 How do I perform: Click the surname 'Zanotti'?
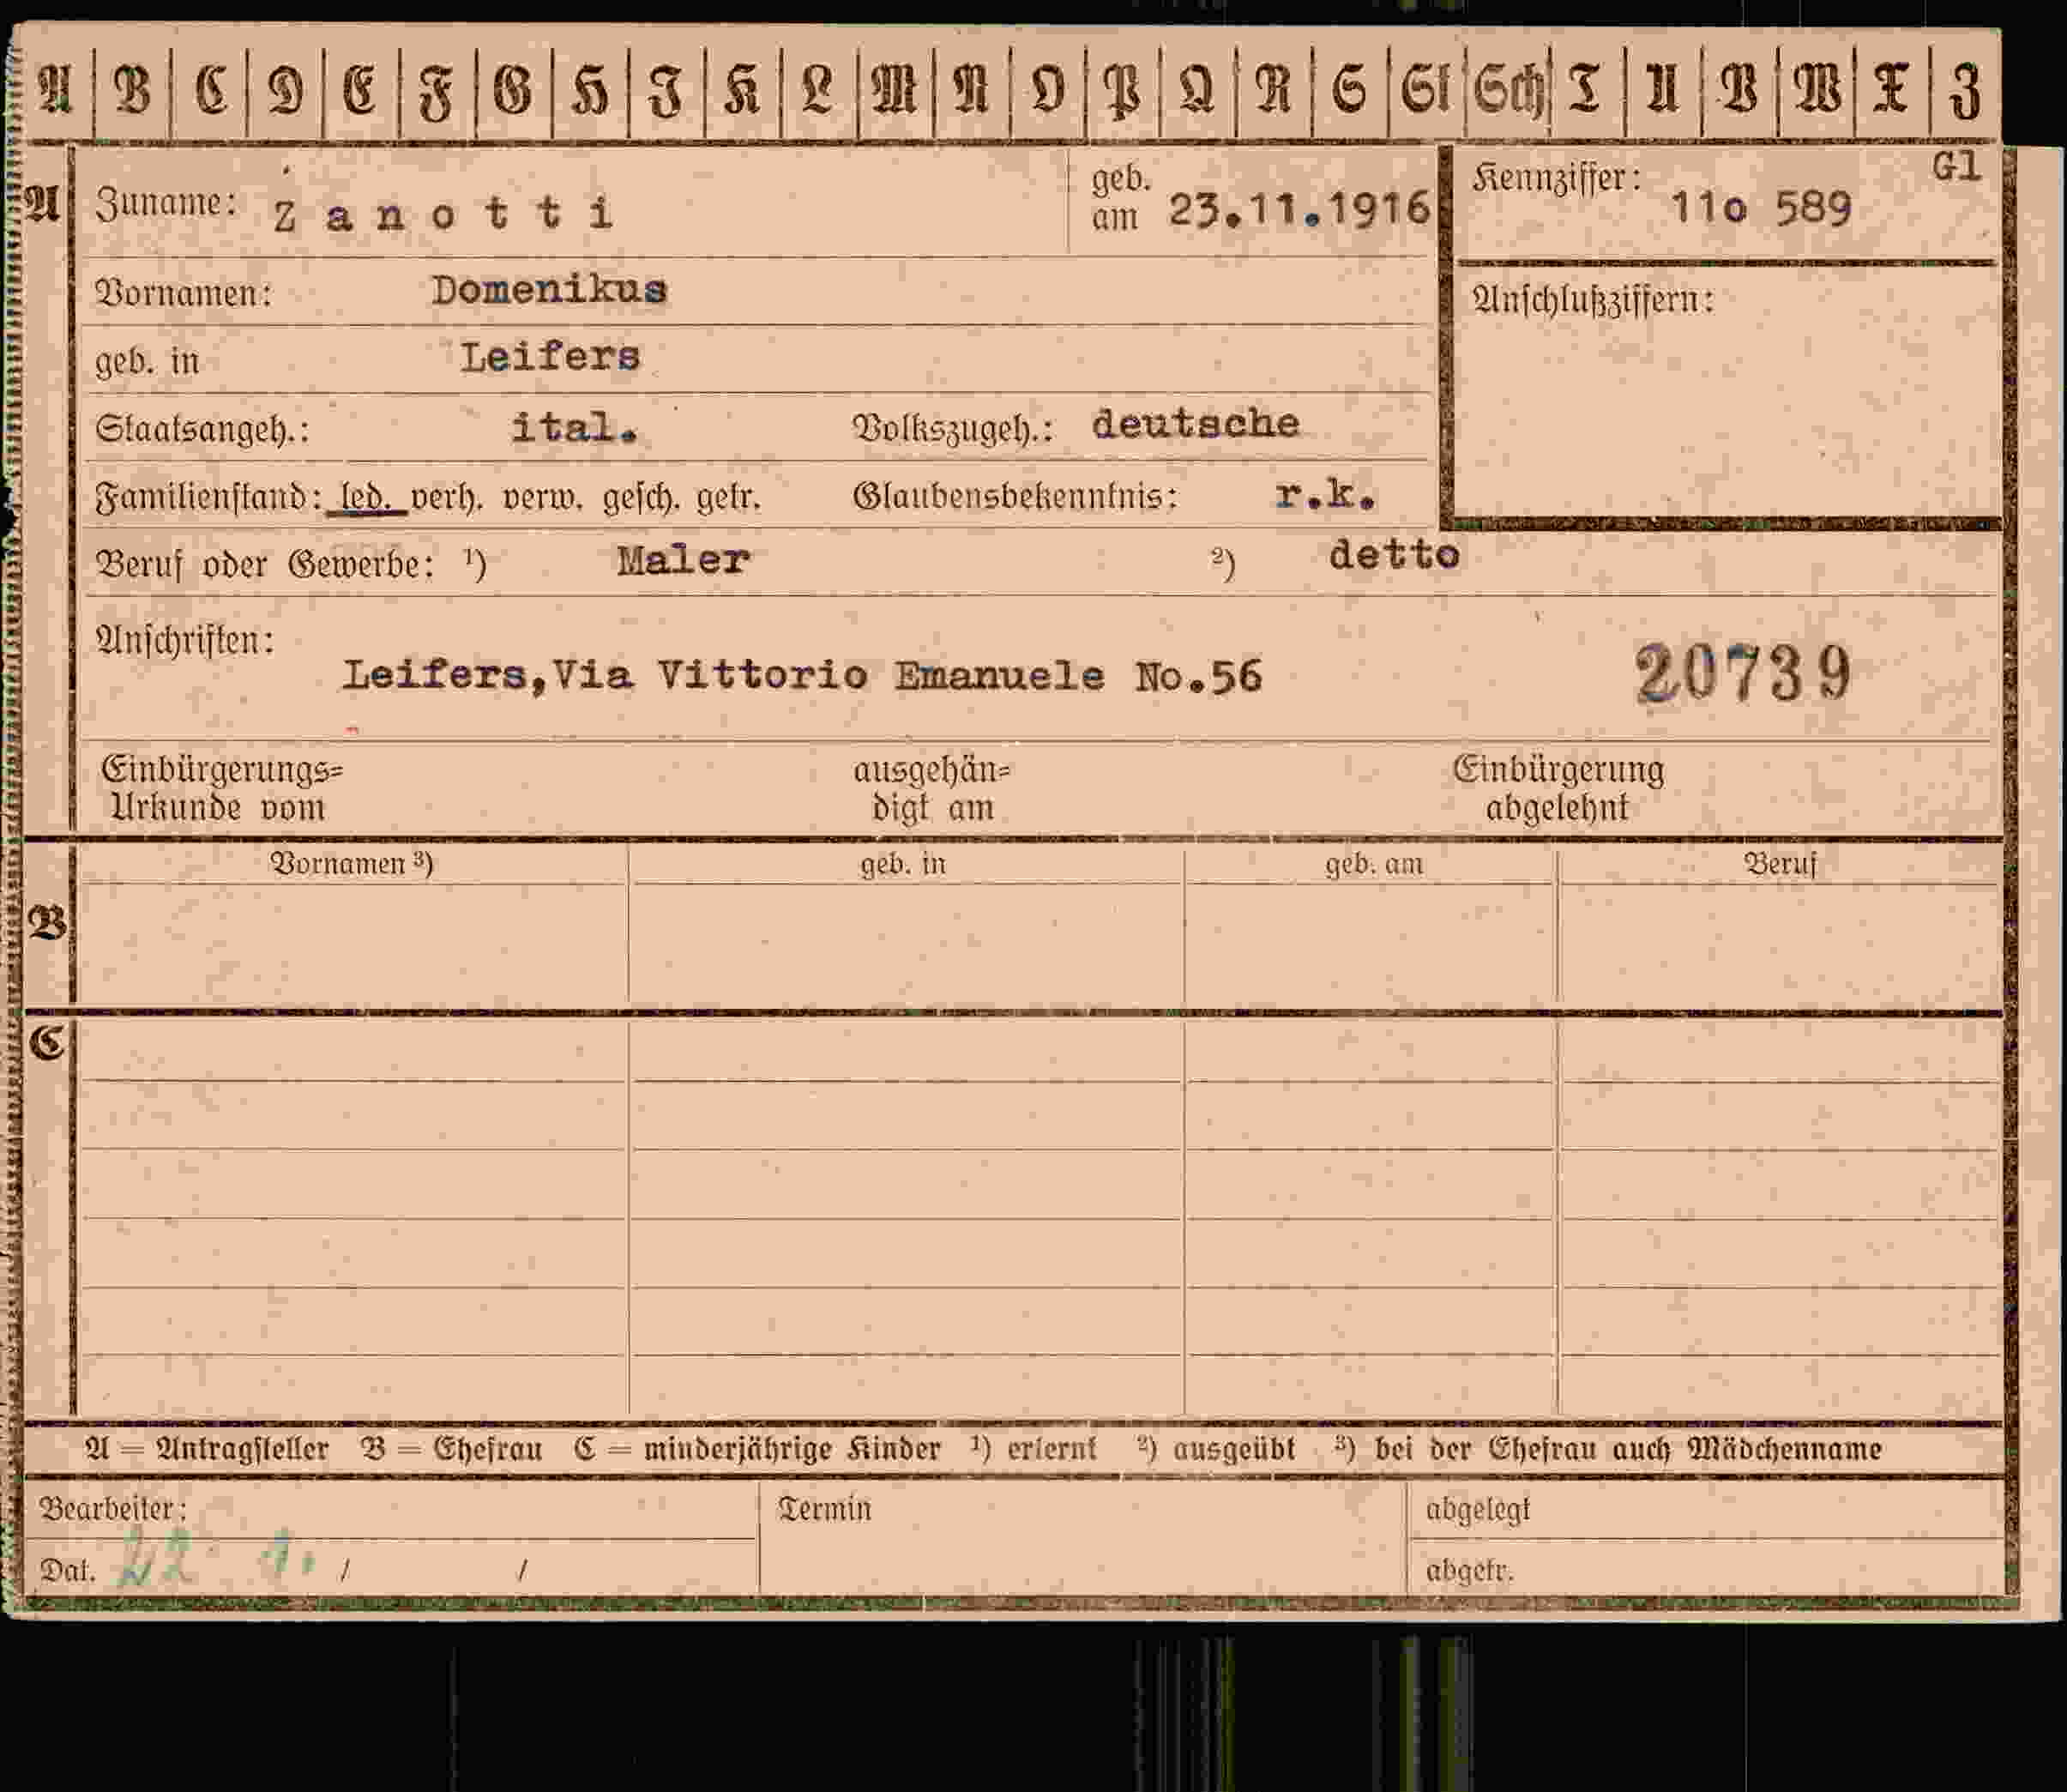(442, 214)
